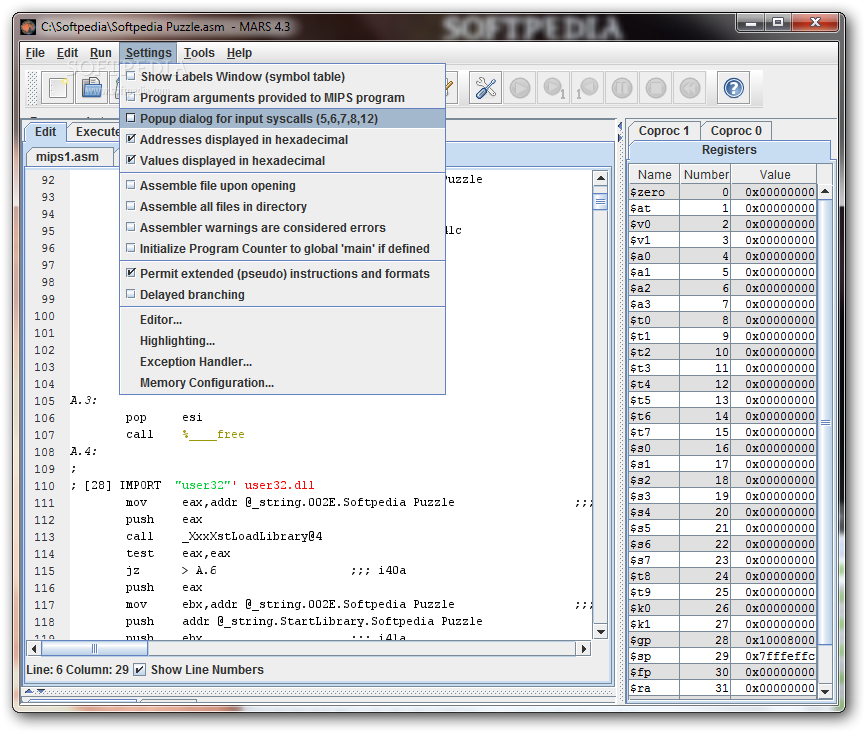866x733 pixels.
Task: Click the New file toolbar icon
Action: pyautogui.click(x=58, y=88)
